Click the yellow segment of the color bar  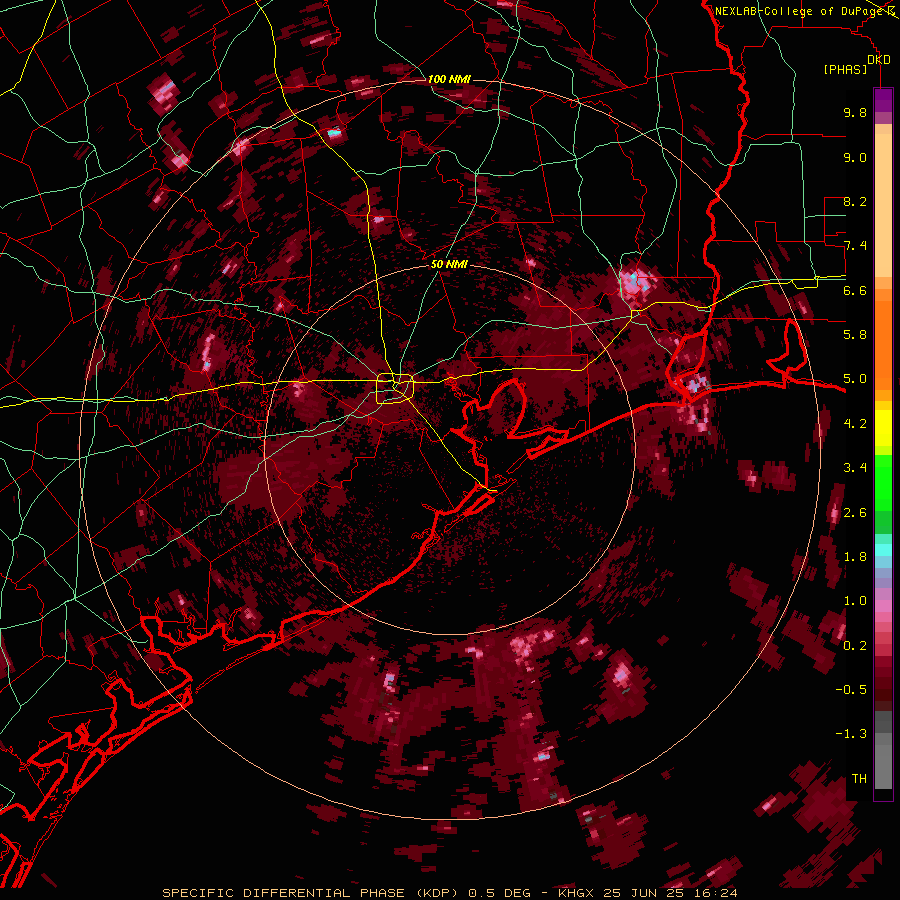click(883, 428)
